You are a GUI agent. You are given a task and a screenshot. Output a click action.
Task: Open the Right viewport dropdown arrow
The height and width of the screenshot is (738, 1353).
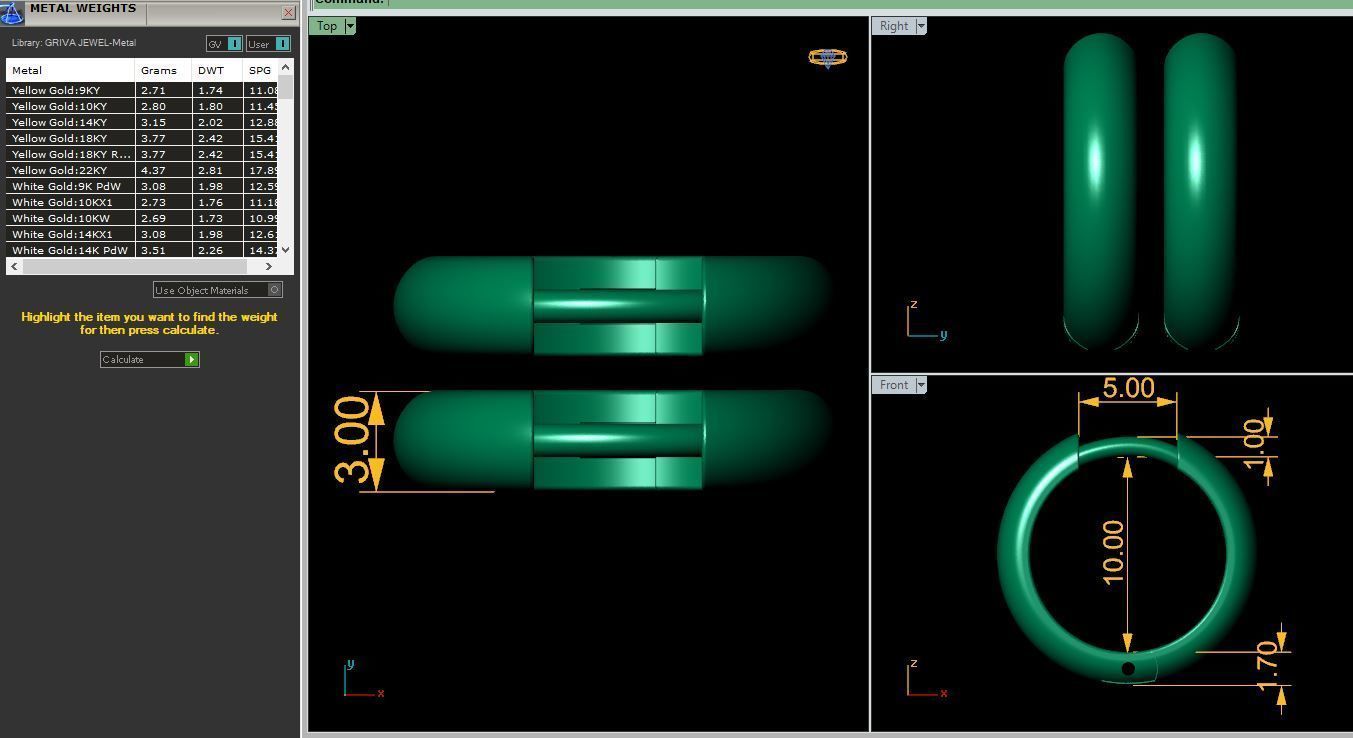[921, 26]
